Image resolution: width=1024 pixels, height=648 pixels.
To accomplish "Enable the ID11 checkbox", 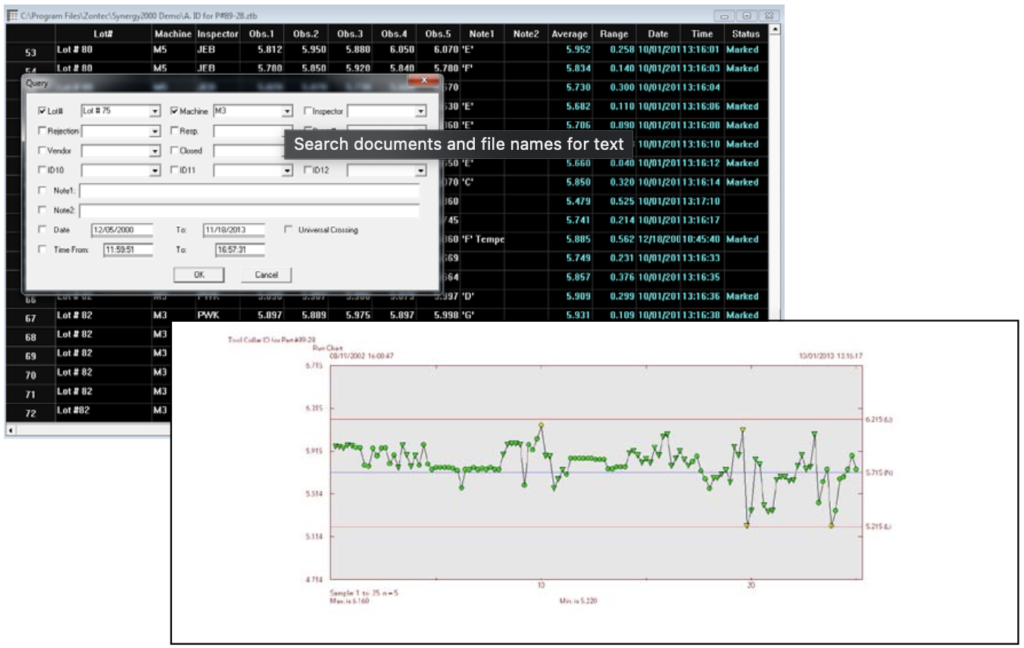I will (x=174, y=170).
